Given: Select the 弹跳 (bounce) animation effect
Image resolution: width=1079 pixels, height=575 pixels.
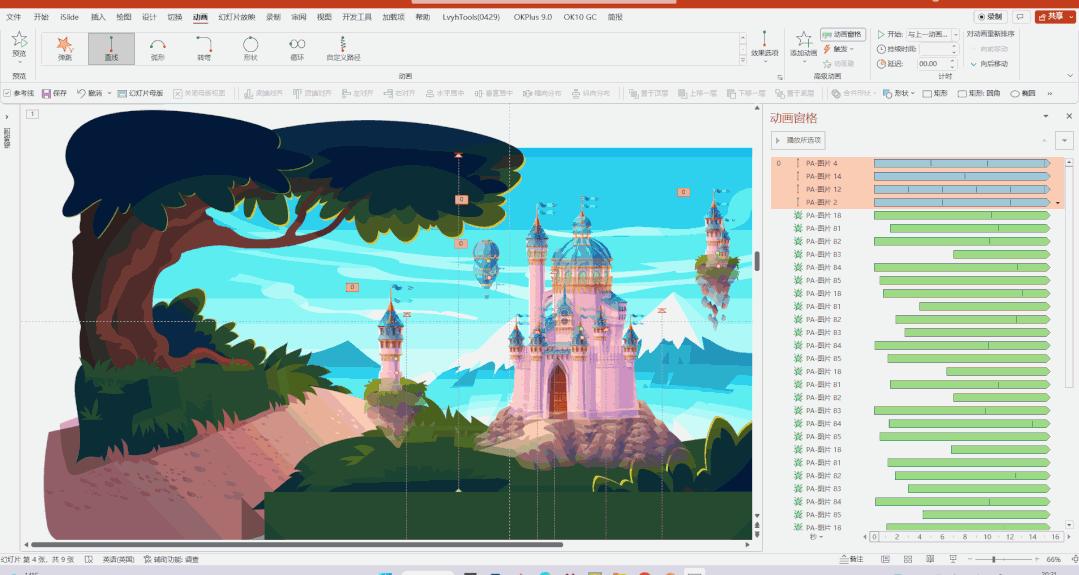Looking at the screenshot, I should 65,48.
